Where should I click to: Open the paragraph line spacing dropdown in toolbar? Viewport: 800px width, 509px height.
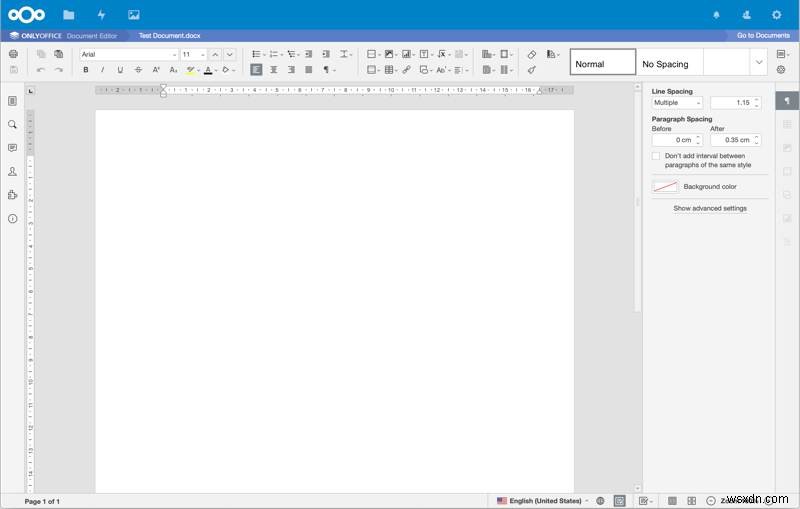(346, 54)
